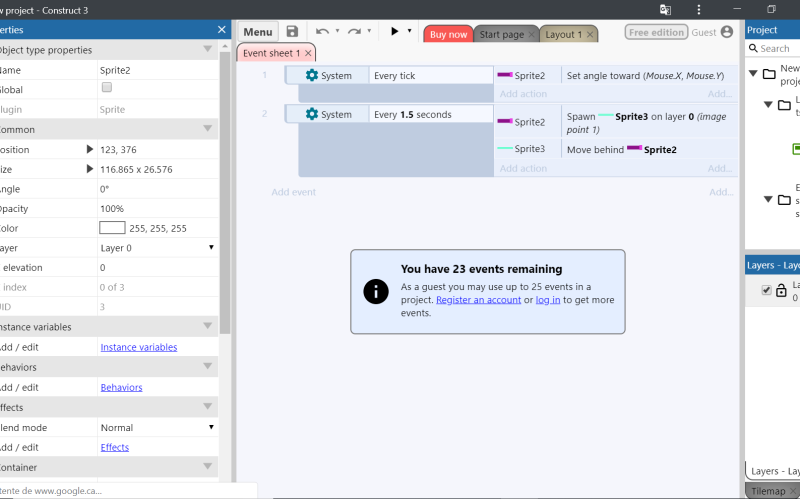Toggle layer visibility checkbox in Layers panel
The image size is (800, 499).
click(x=767, y=290)
